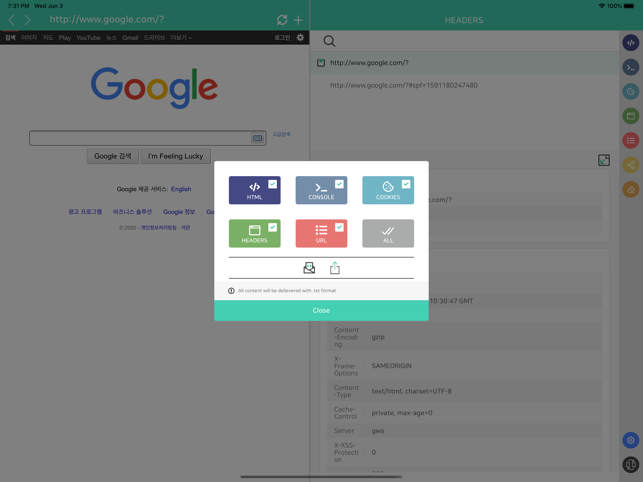
Task: Open 개인정보처리방침 privacy link
Action: tap(159, 228)
